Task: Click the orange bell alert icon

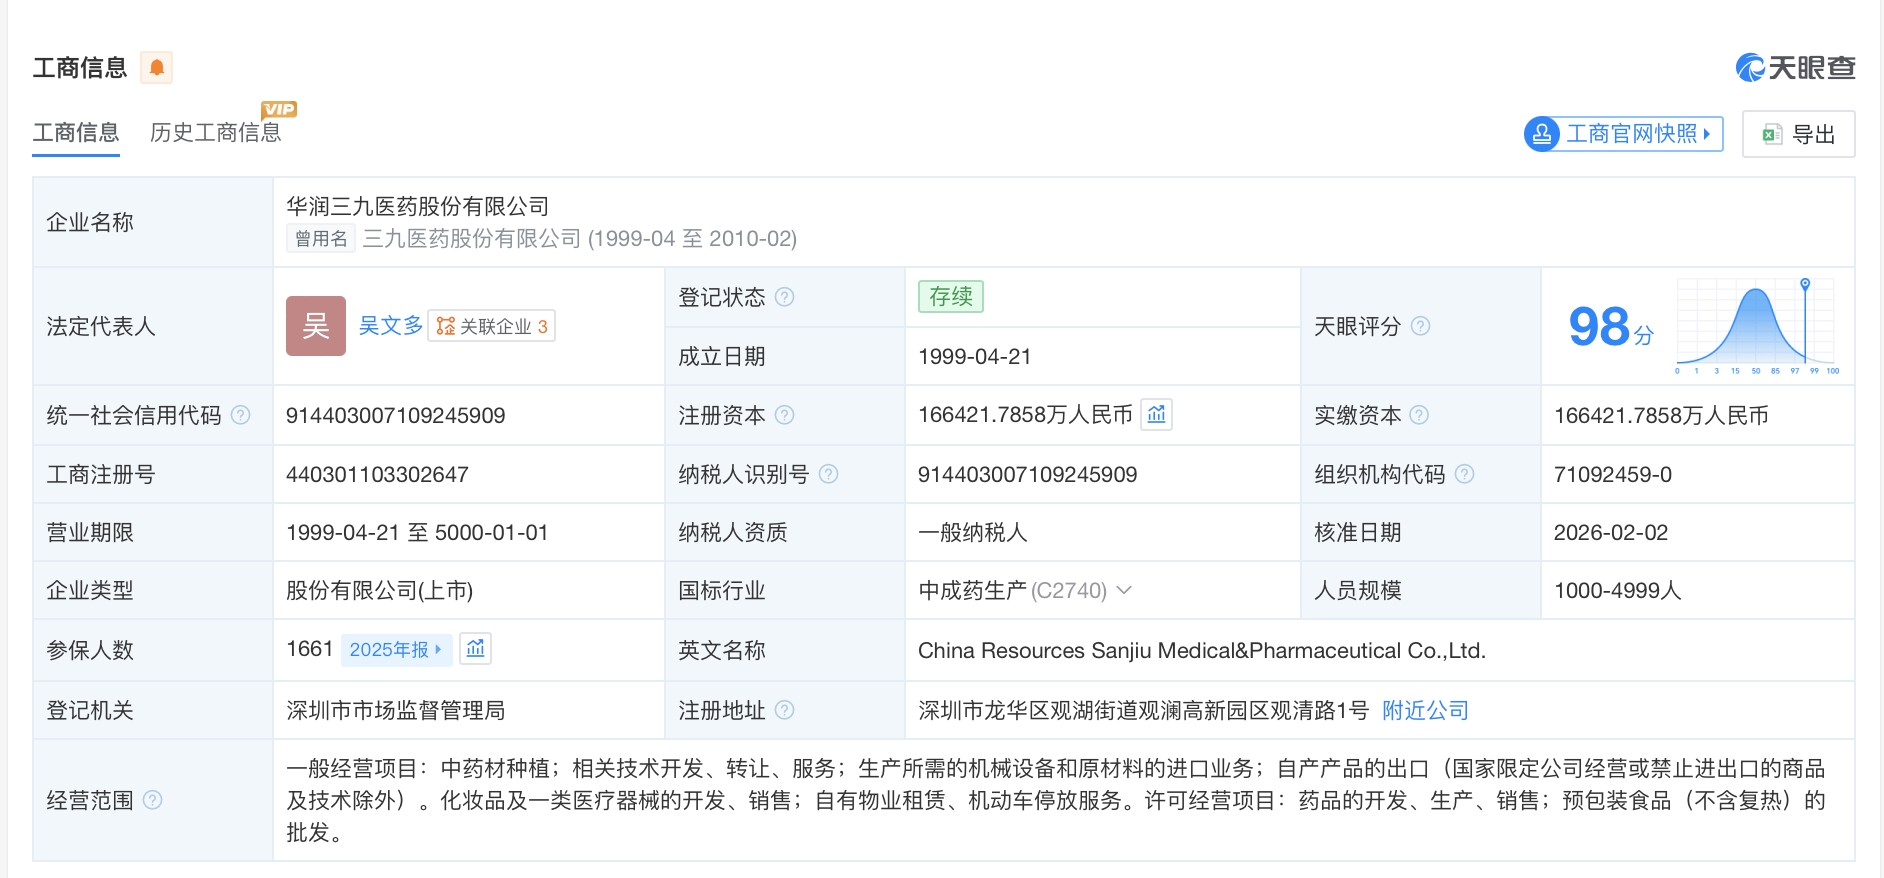Action: [x=156, y=67]
